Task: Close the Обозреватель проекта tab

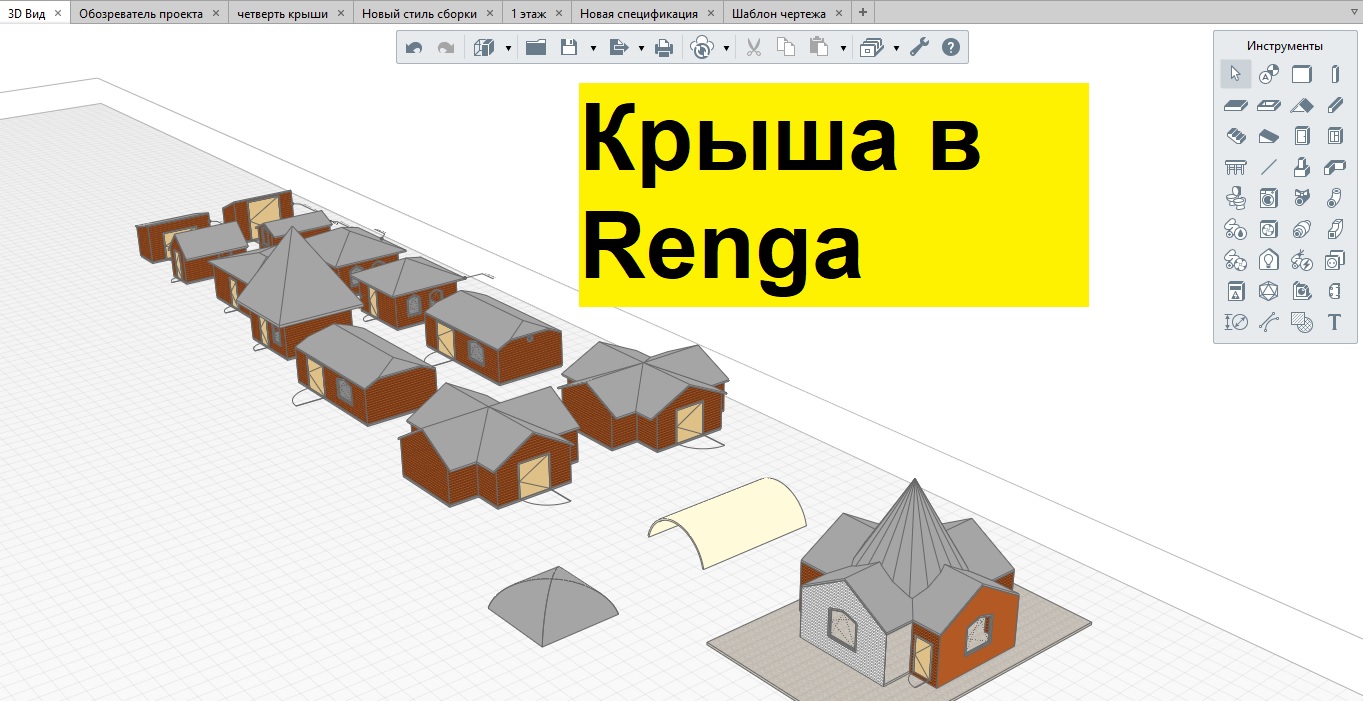Action: point(215,13)
